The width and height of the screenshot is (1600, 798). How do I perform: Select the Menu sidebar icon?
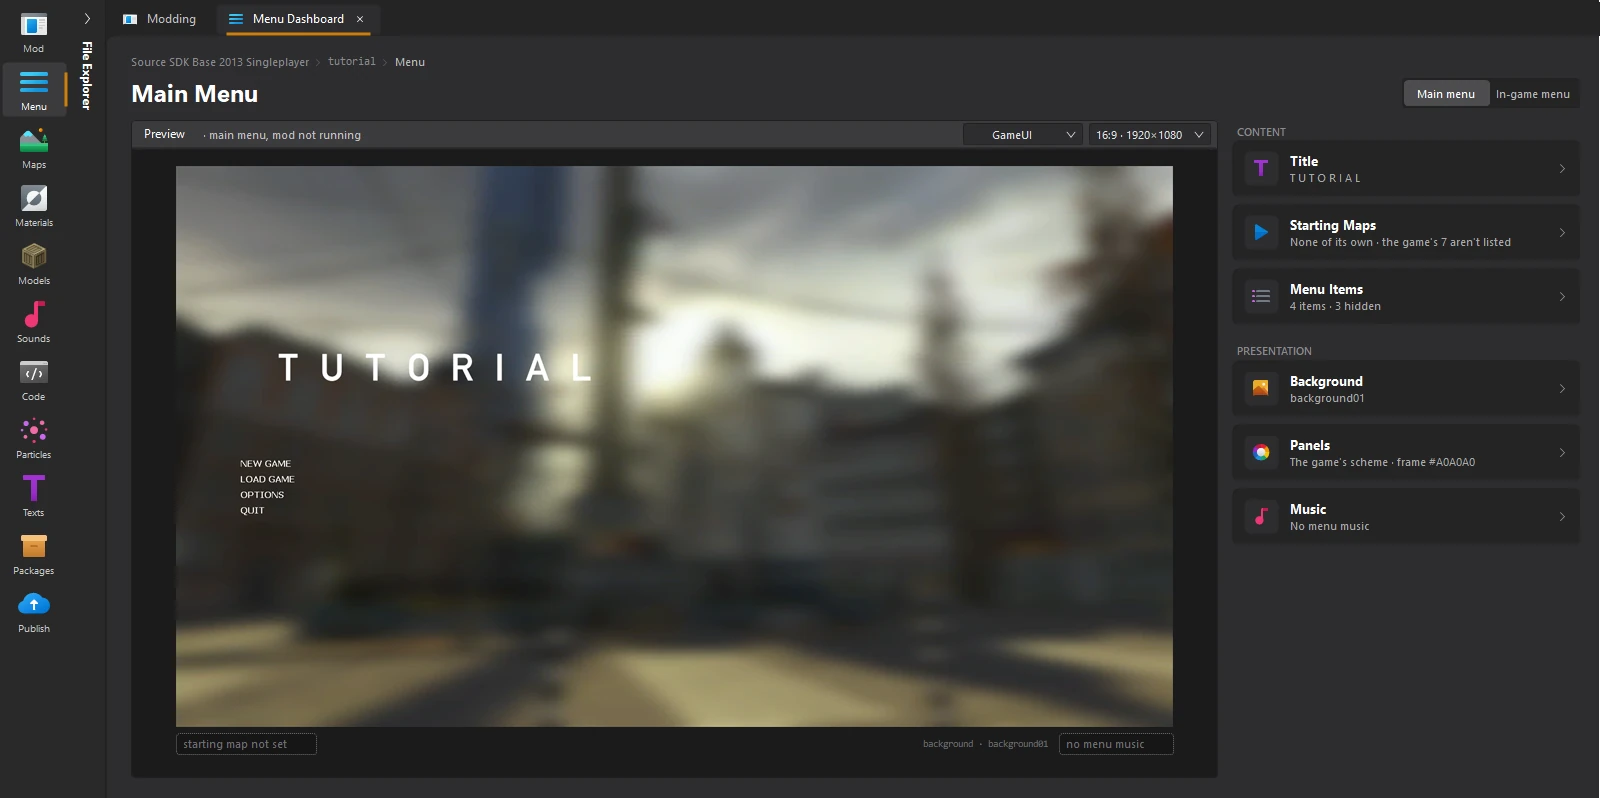[x=34, y=90]
